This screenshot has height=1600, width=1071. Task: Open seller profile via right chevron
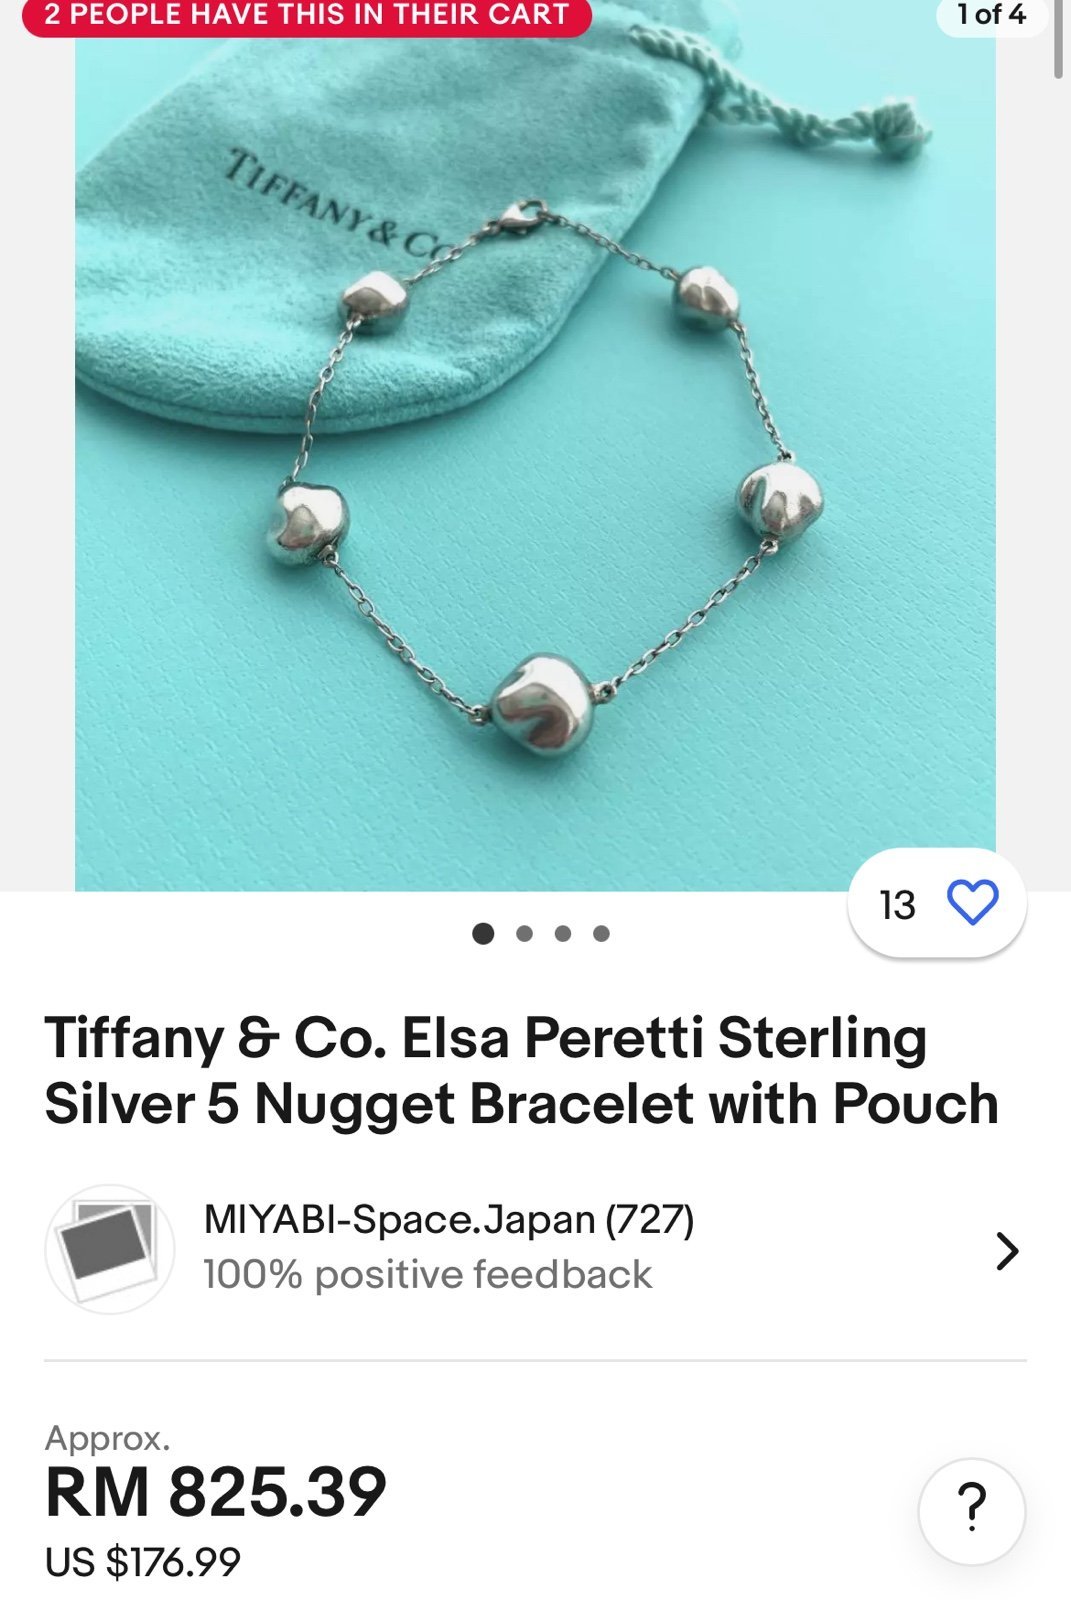[1007, 1250]
